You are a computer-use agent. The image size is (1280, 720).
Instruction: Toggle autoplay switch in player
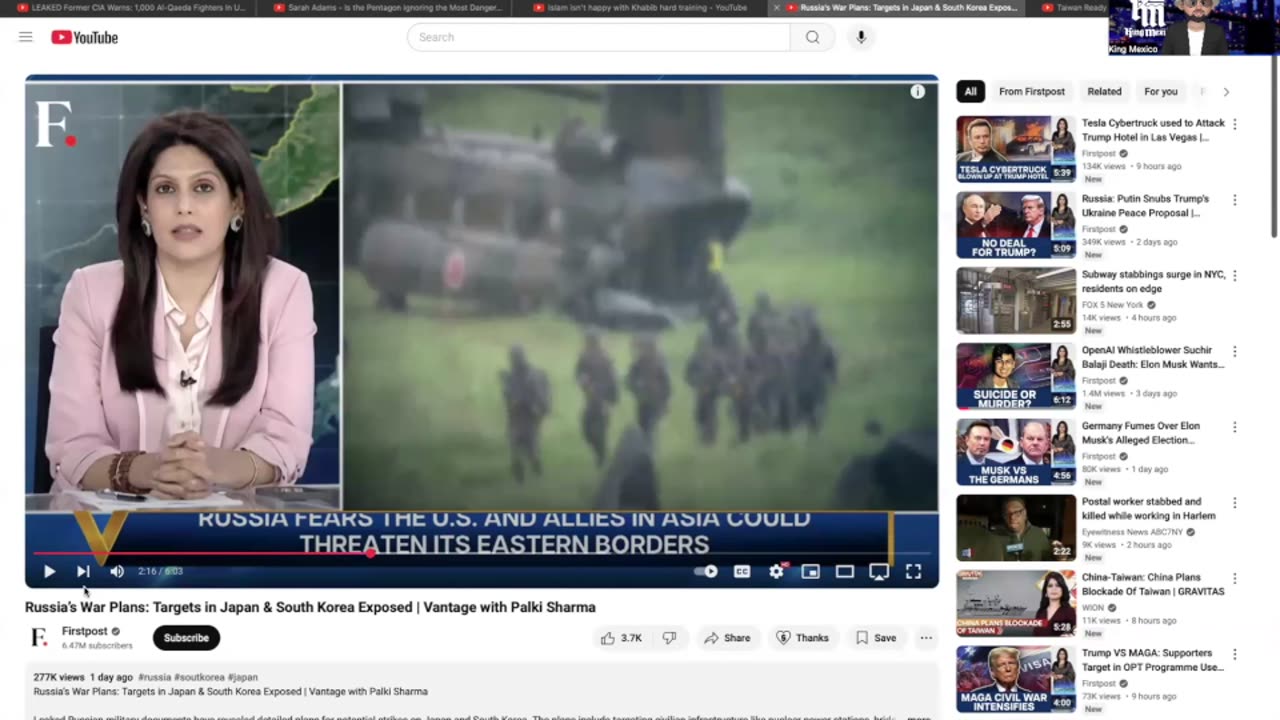click(706, 571)
